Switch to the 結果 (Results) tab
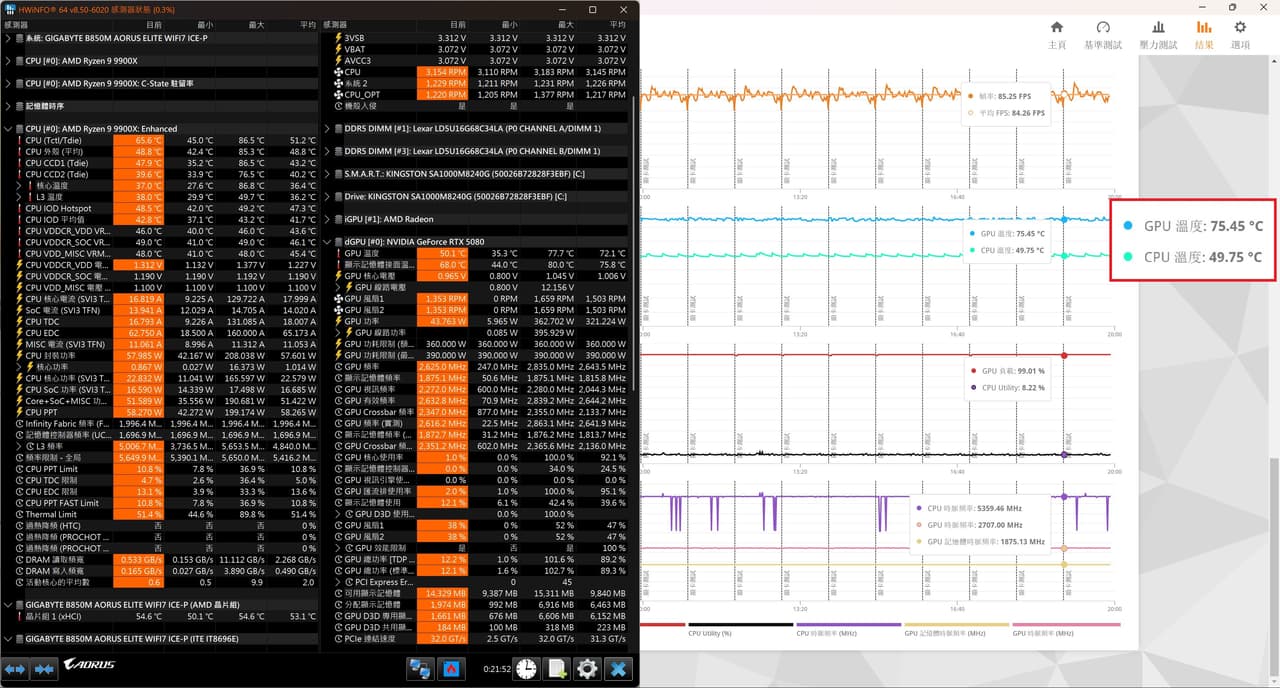The image size is (1280, 688). tap(1204, 33)
